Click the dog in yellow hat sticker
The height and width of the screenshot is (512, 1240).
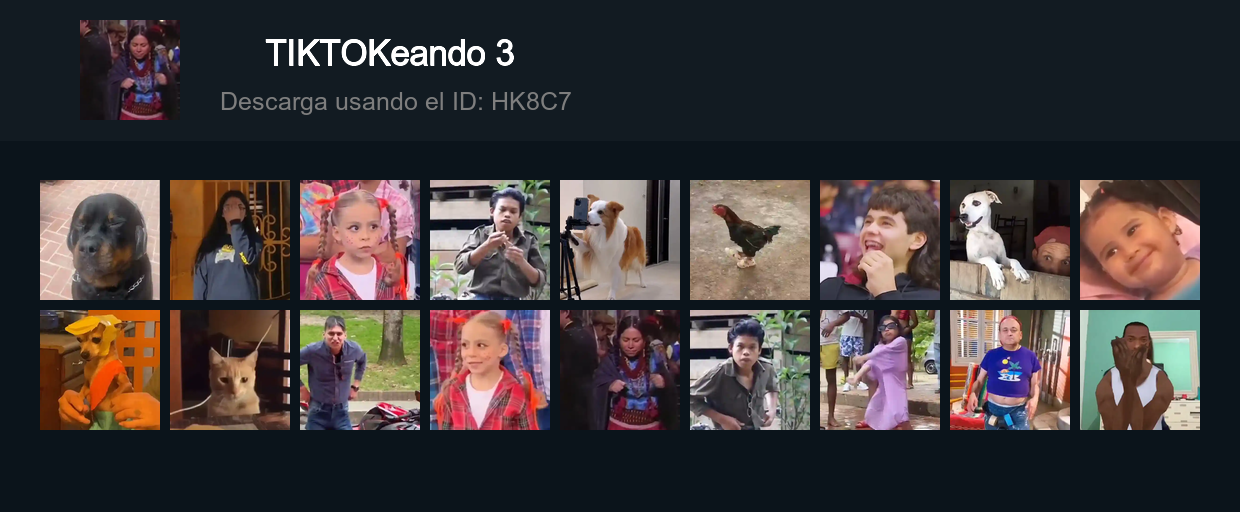100,370
